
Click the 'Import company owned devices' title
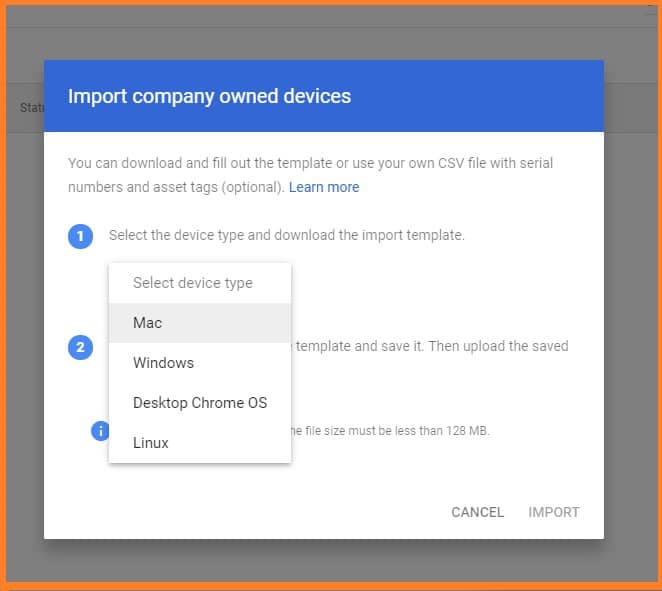(209, 97)
